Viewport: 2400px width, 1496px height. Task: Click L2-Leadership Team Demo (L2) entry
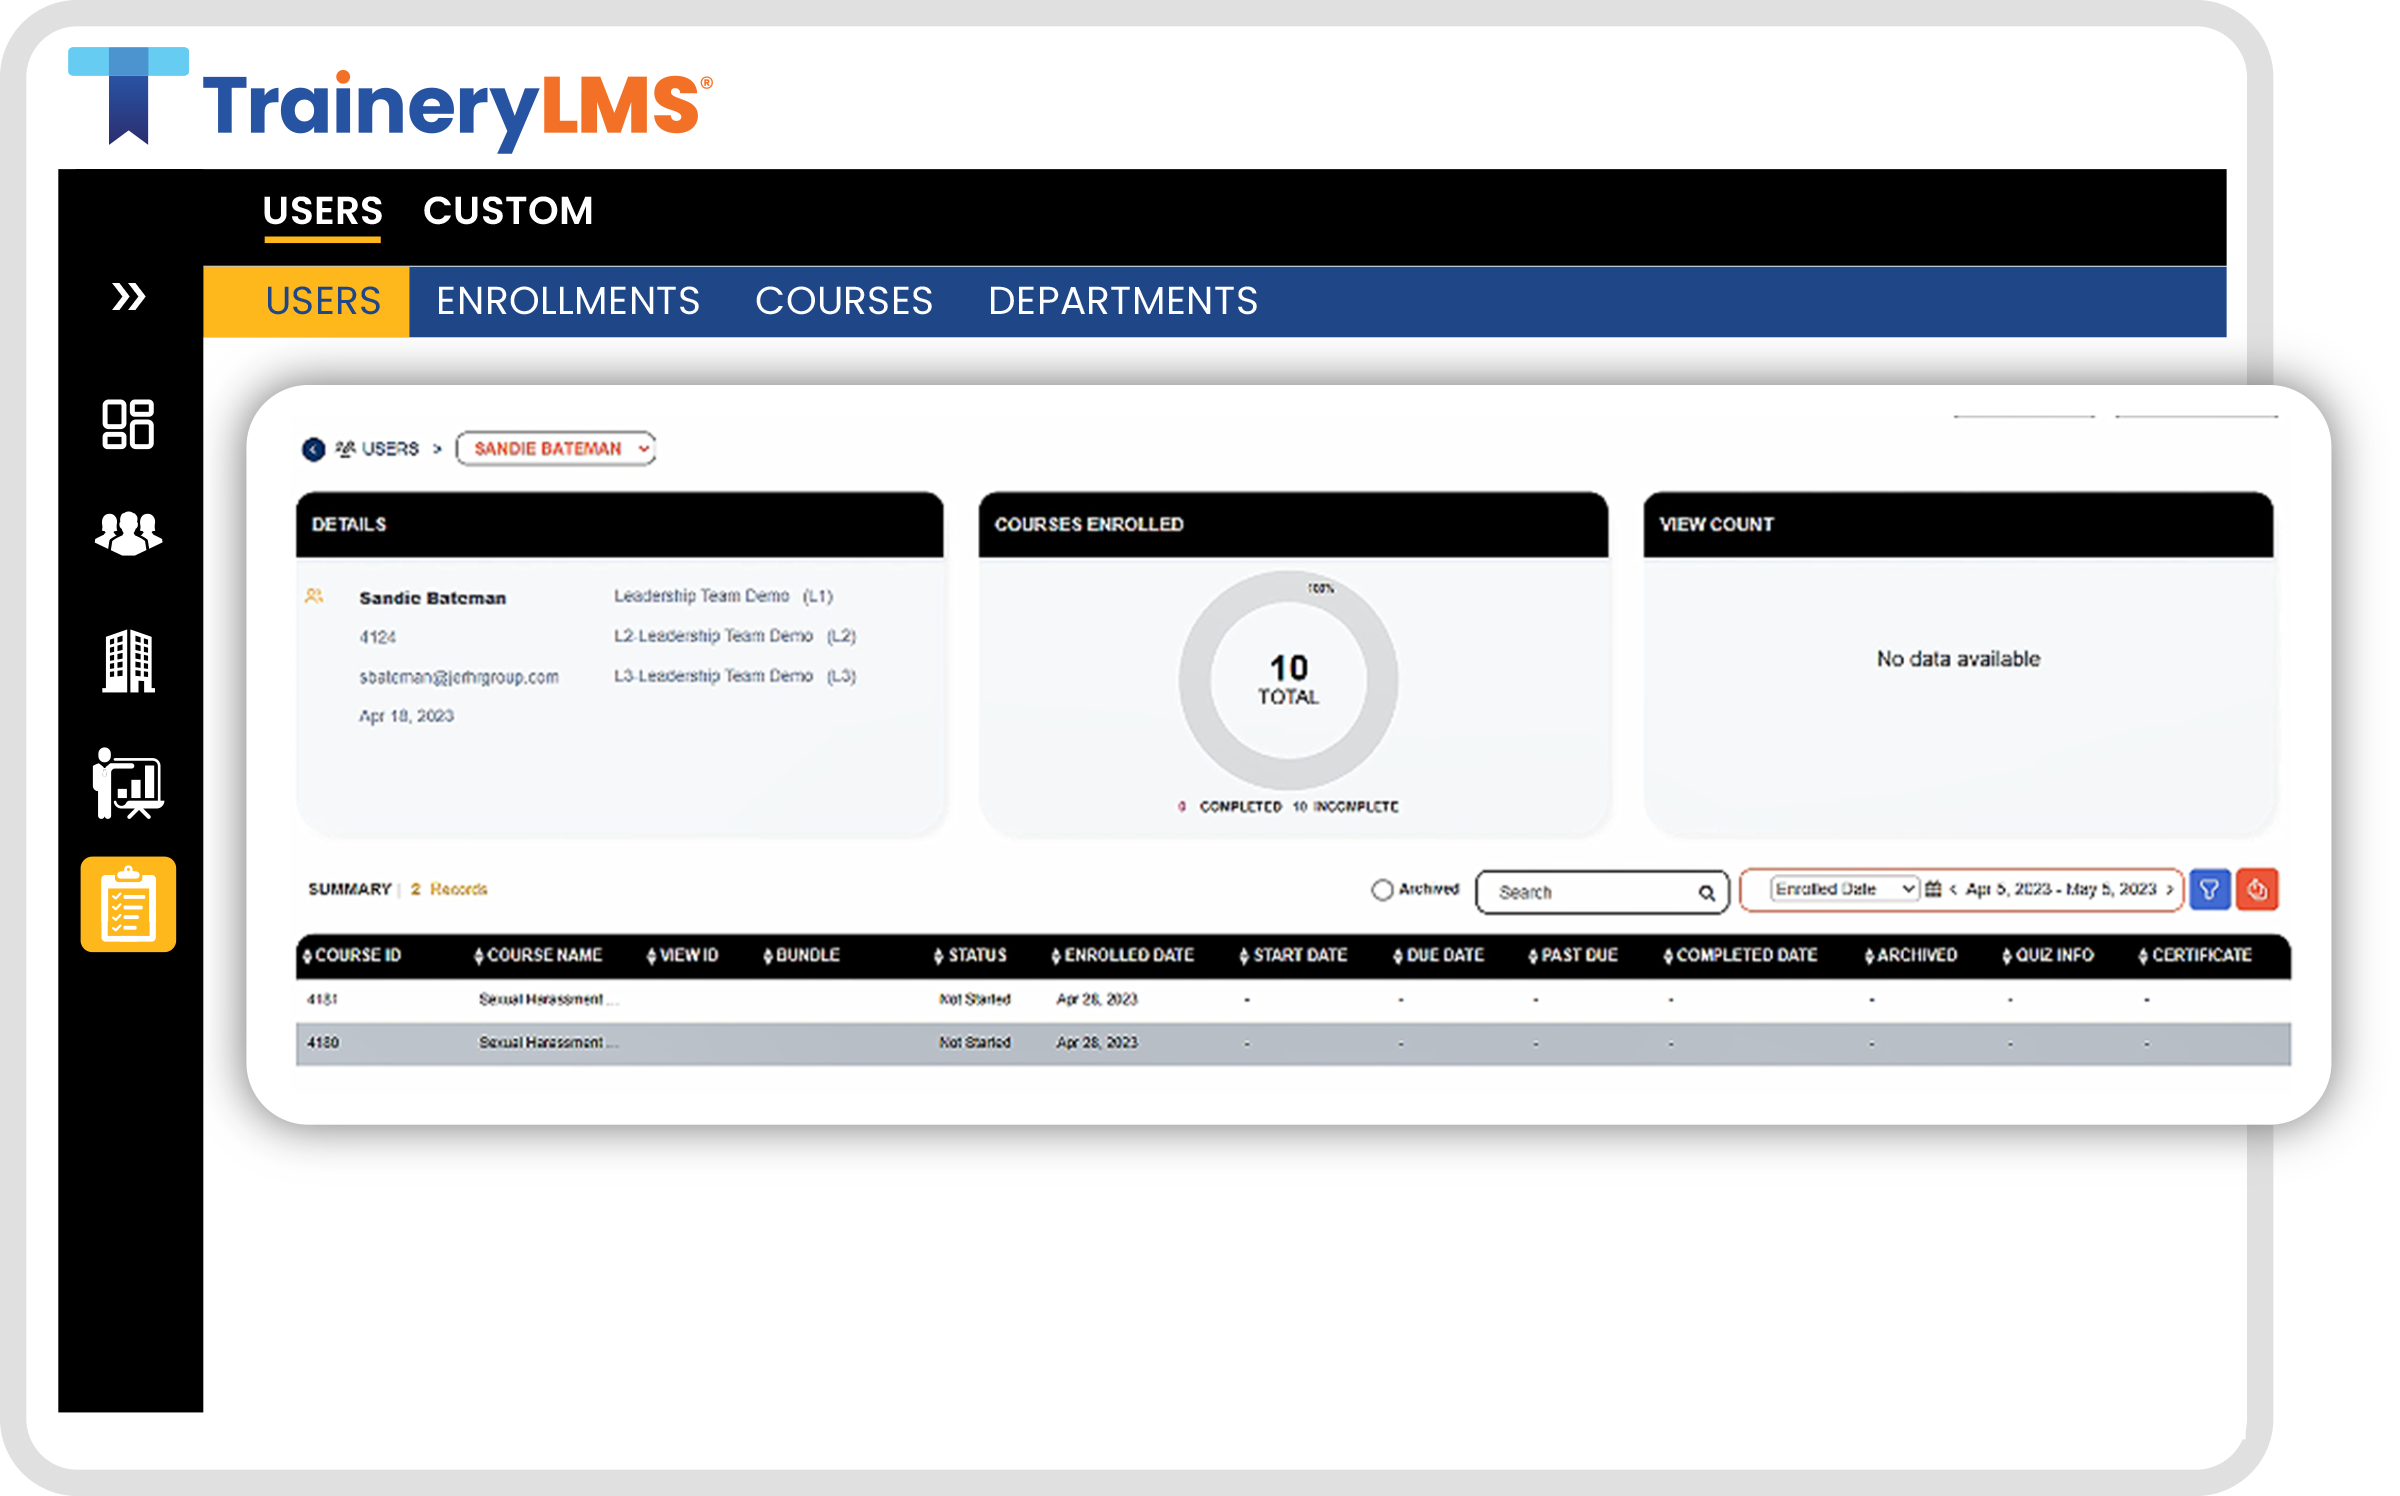coord(735,636)
